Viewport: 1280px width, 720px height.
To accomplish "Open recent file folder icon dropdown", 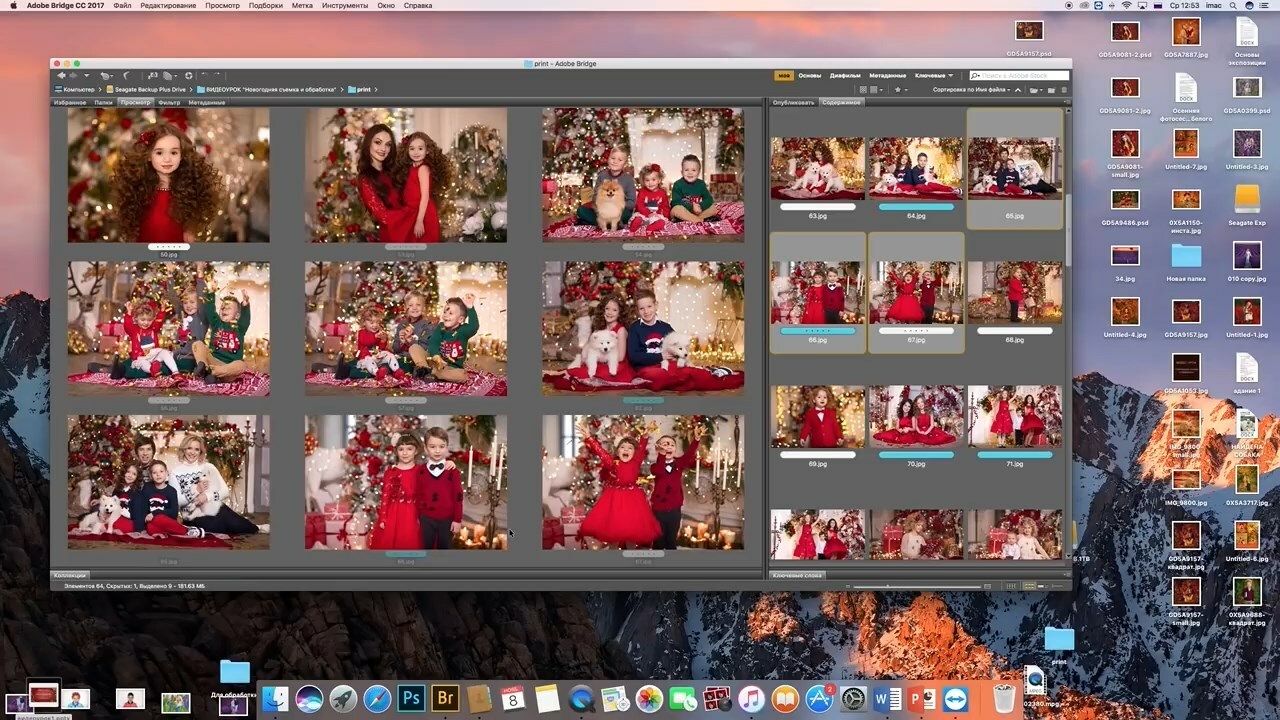I will coord(1036,90).
